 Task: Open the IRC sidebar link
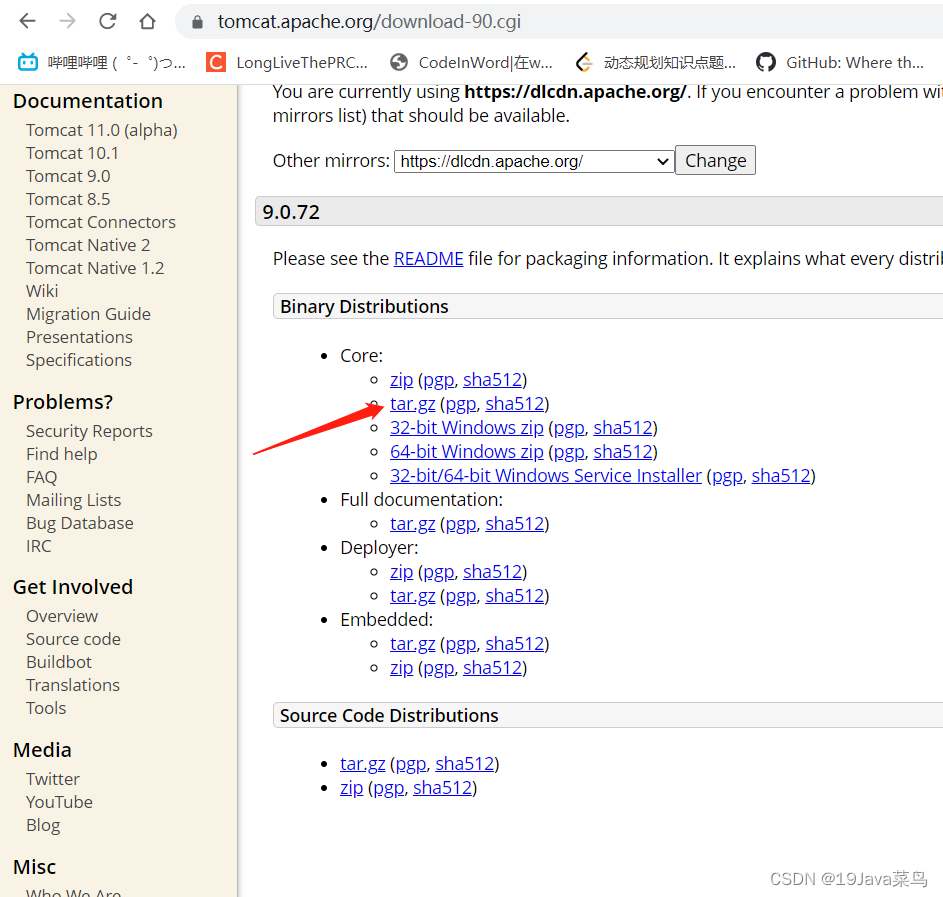point(38,546)
